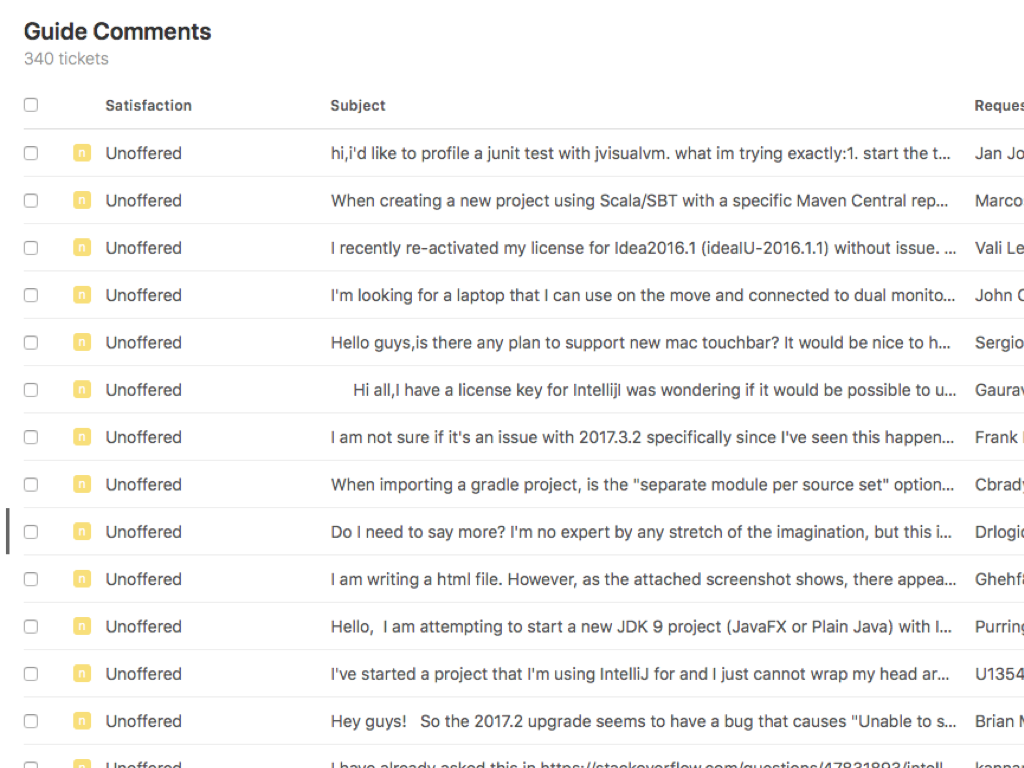The width and height of the screenshot is (1024, 768).
Task: Select the checkbox for the jvisualvm ticket row
Action: click(x=31, y=153)
